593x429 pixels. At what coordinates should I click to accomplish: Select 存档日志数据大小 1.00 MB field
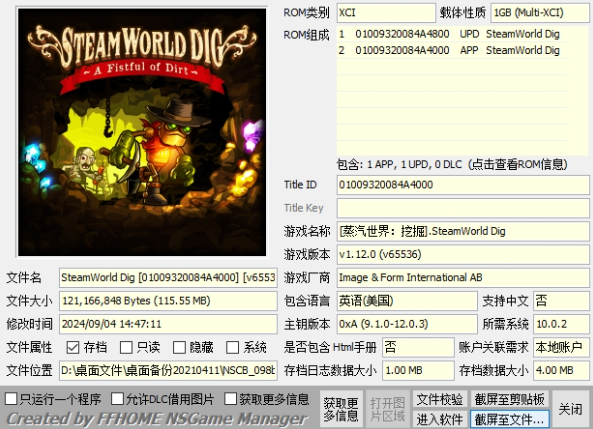point(418,370)
